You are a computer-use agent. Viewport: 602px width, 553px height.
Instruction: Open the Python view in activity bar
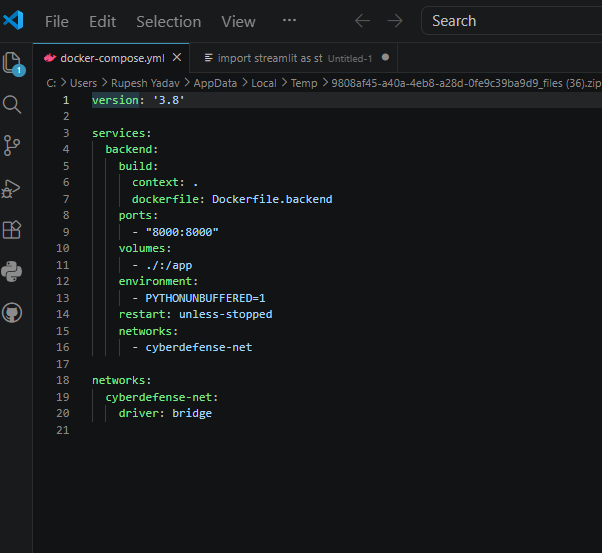[12, 272]
